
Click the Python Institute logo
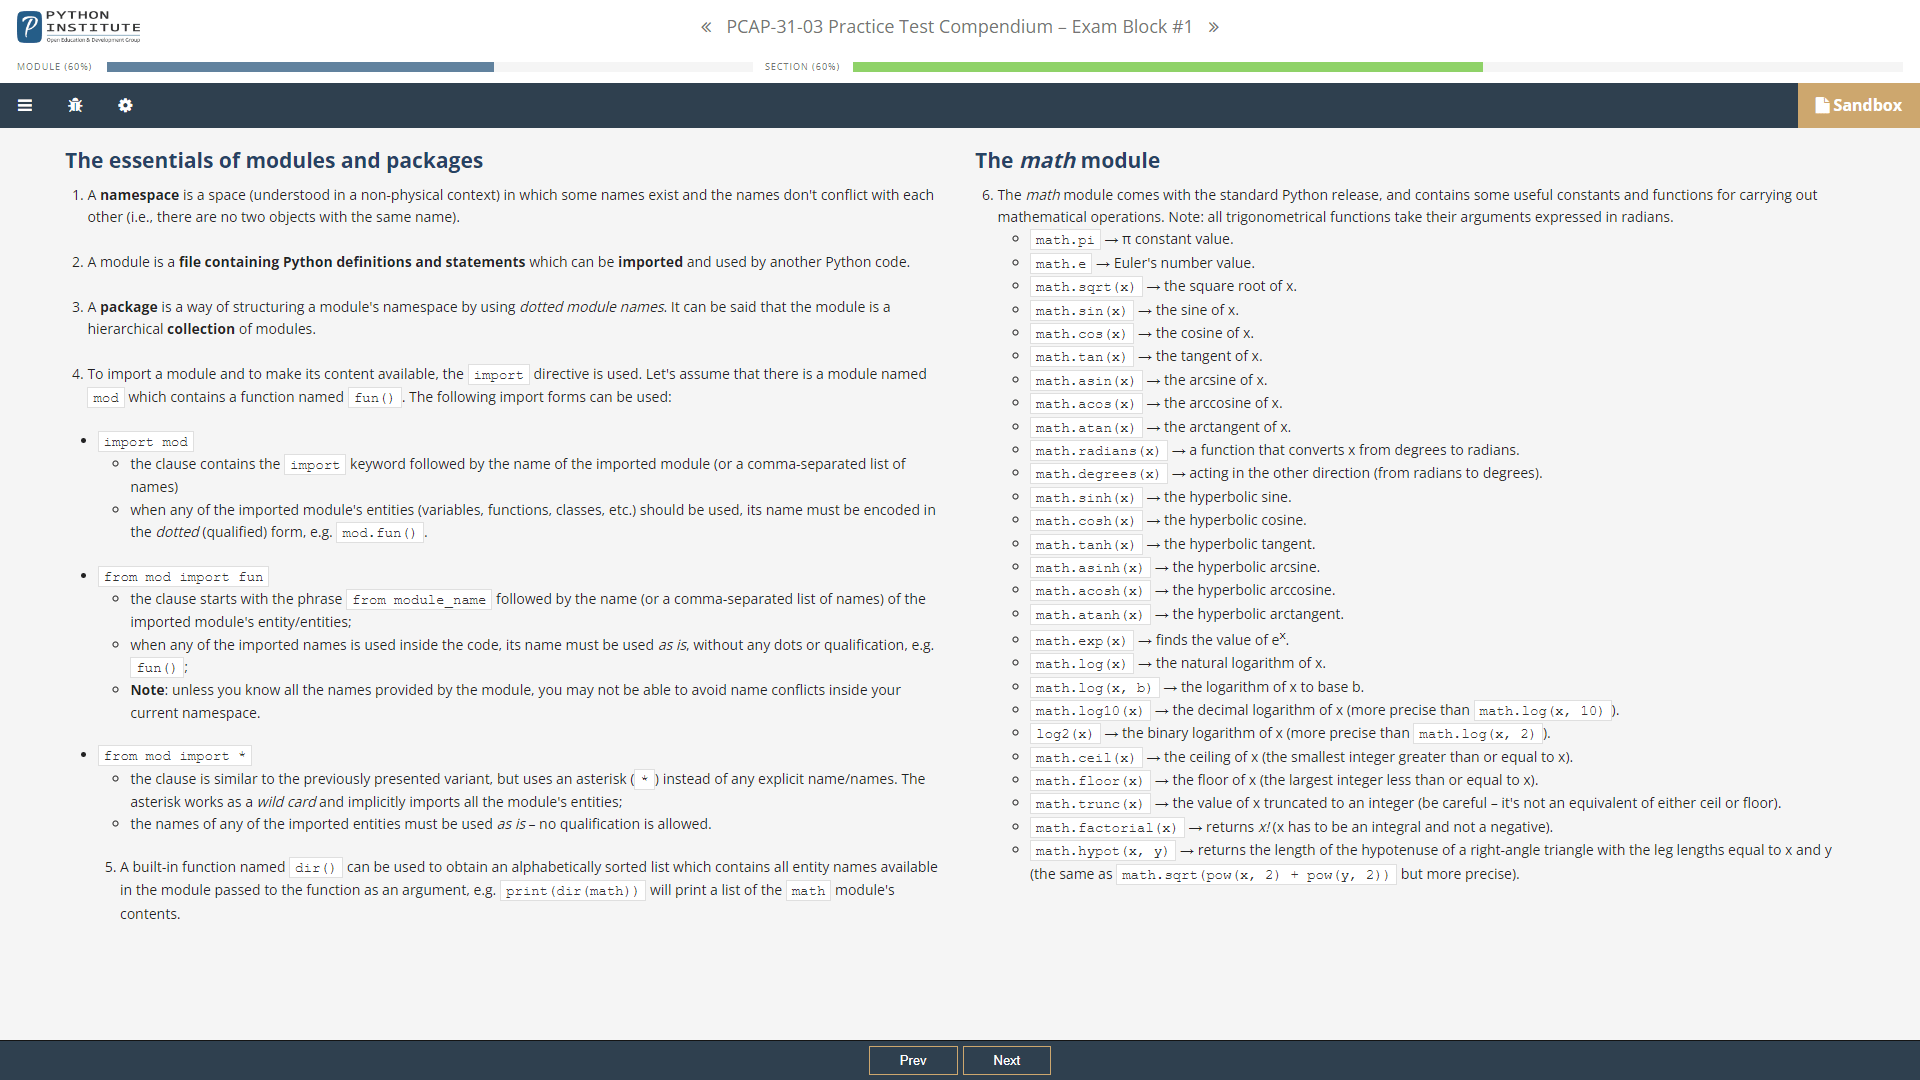79,27
